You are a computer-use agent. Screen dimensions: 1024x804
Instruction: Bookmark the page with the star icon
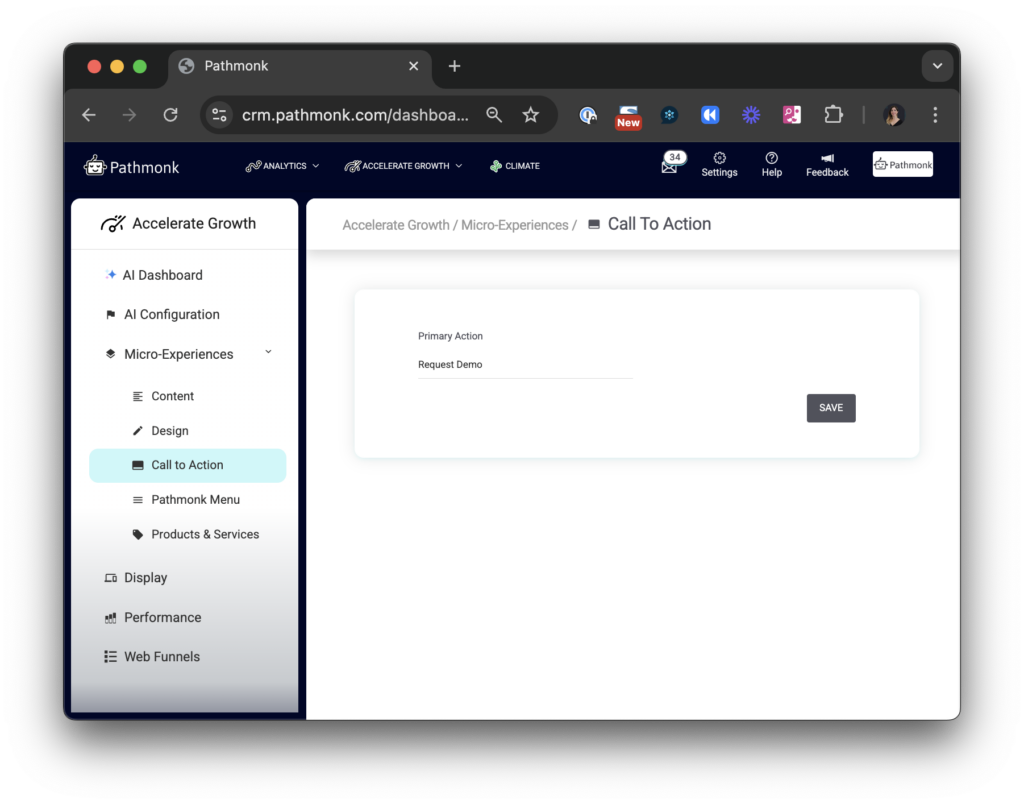click(531, 115)
